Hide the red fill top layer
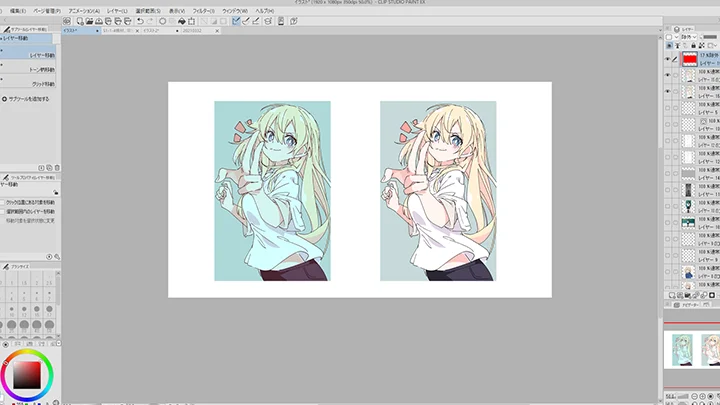Image resolution: width=720 pixels, height=405 pixels. coord(668,59)
